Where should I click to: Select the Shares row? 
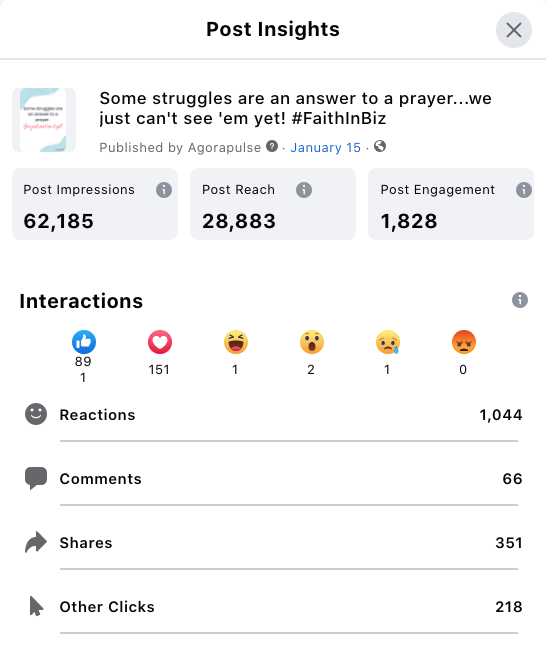tap(273, 543)
